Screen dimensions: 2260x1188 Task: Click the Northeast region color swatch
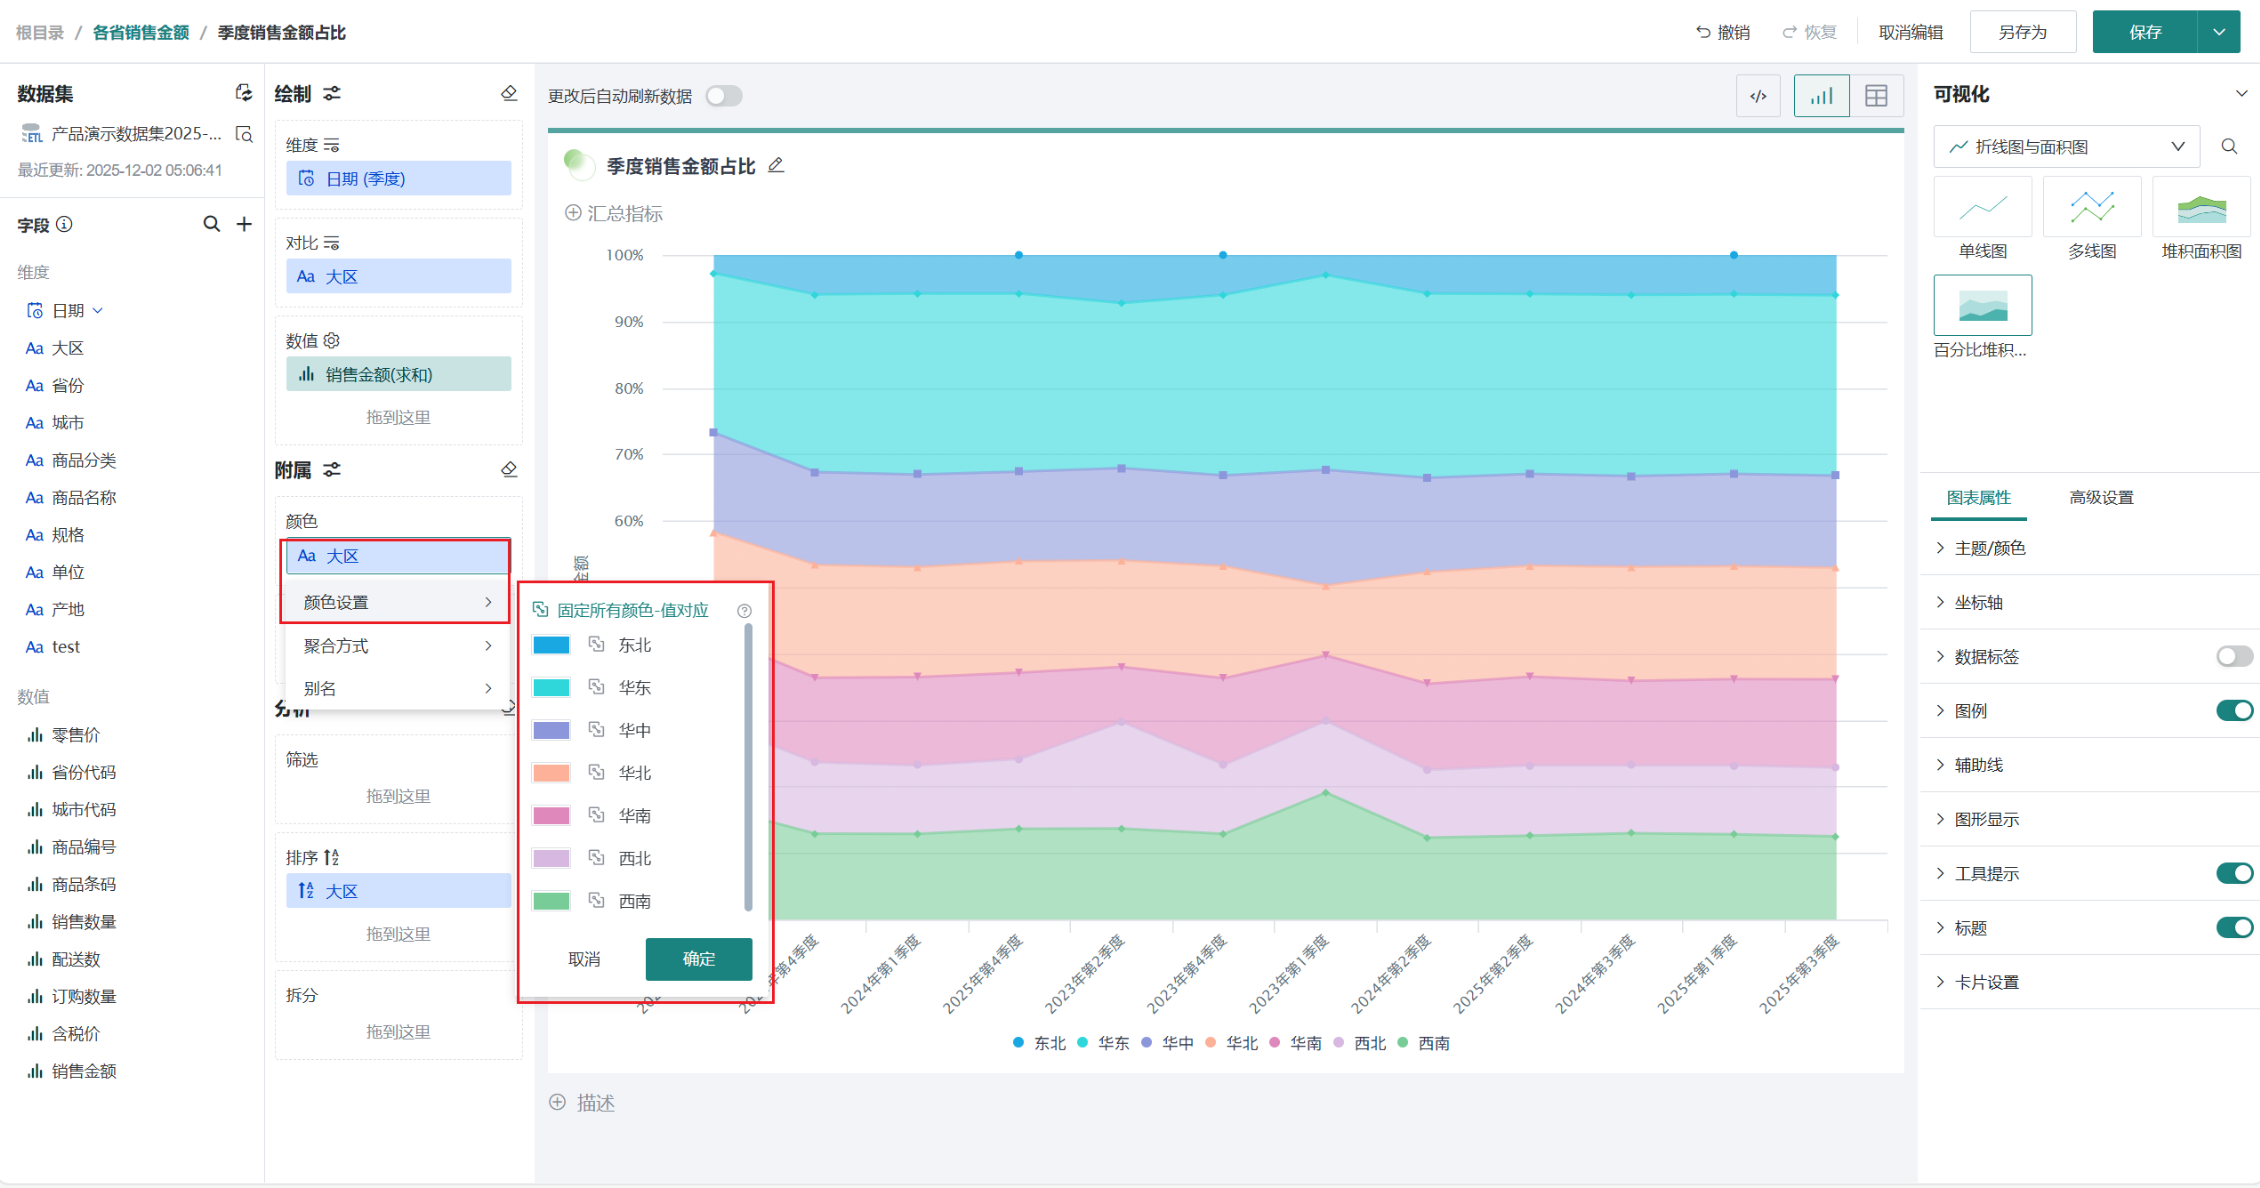tap(551, 645)
